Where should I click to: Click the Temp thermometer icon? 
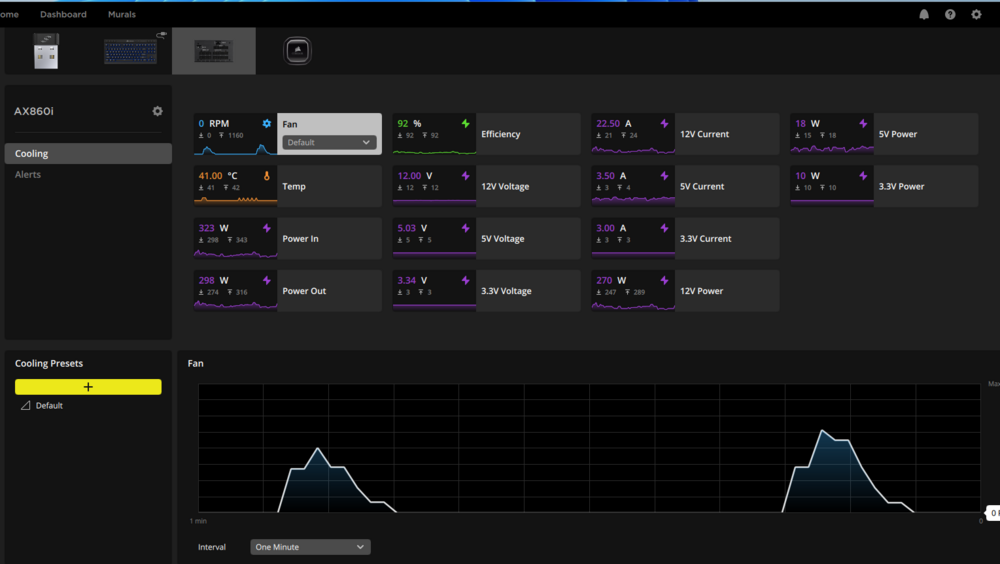[x=267, y=175]
